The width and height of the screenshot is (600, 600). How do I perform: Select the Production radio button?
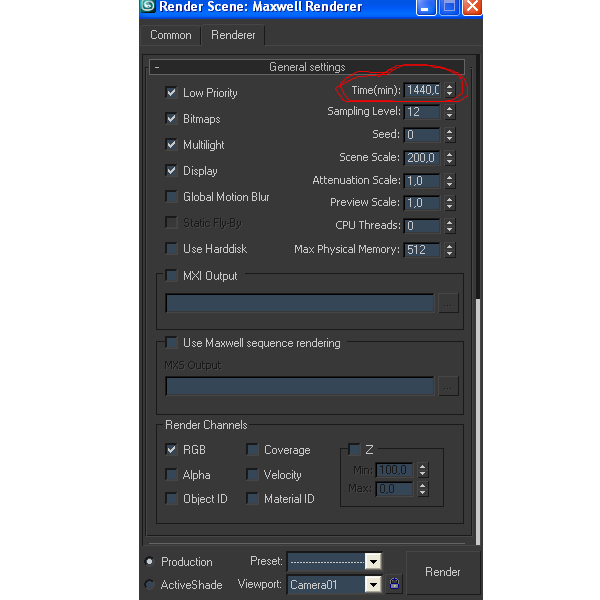tap(150, 561)
